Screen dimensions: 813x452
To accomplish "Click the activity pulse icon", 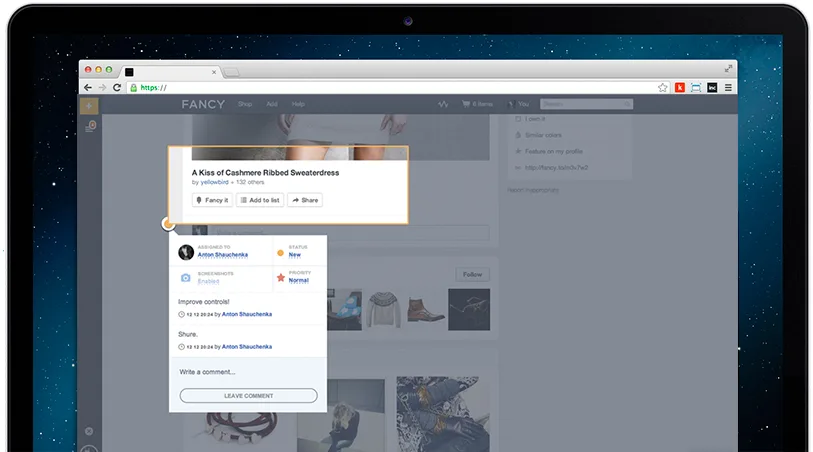I will (x=443, y=104).
